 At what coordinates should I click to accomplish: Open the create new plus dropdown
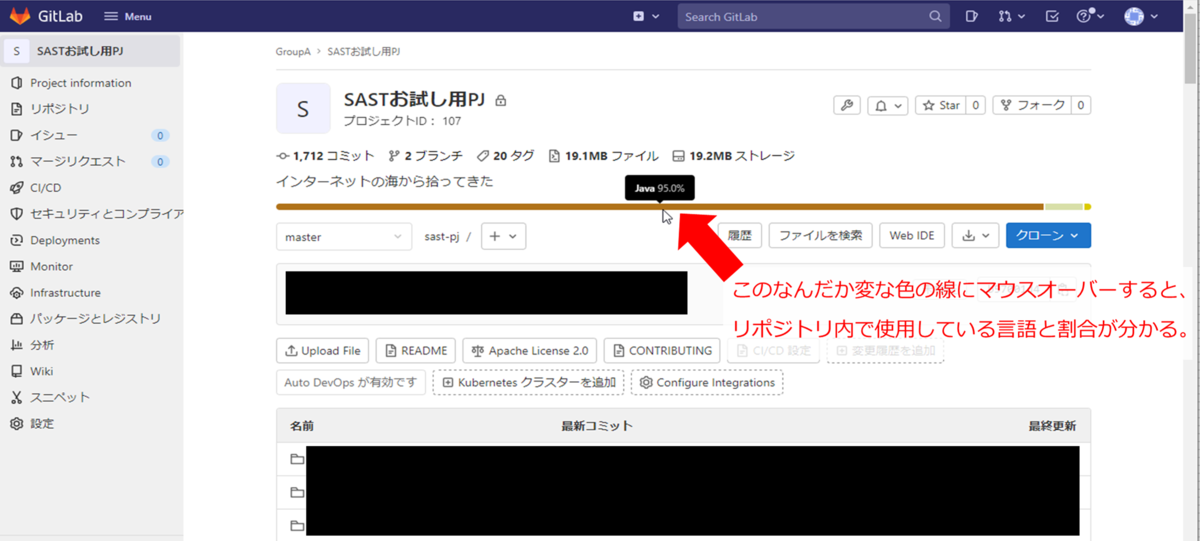tap(646, 17)
